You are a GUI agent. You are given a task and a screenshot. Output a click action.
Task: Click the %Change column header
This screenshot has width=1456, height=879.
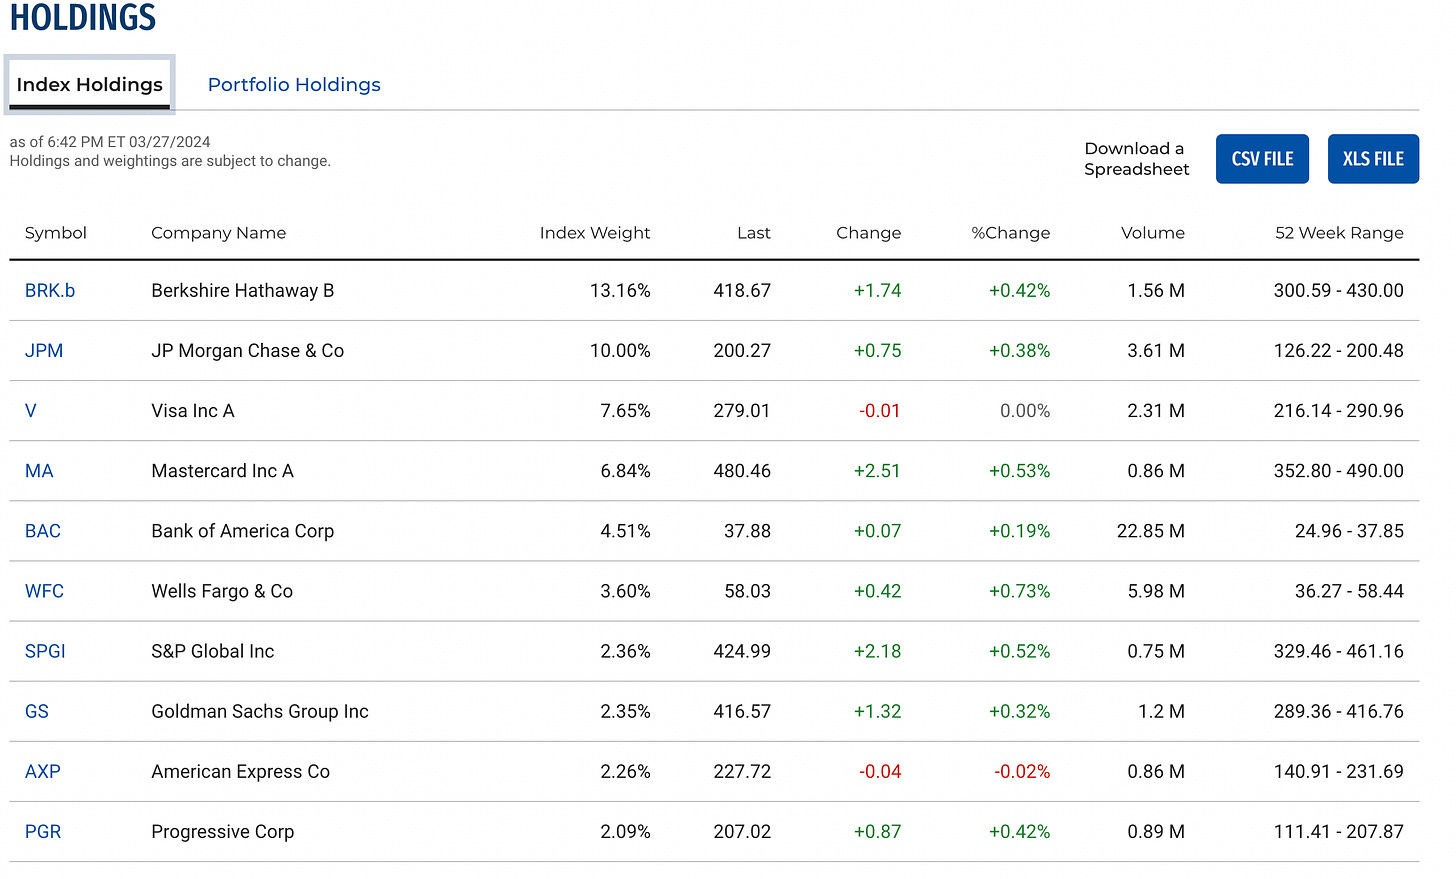(1011, 233)
